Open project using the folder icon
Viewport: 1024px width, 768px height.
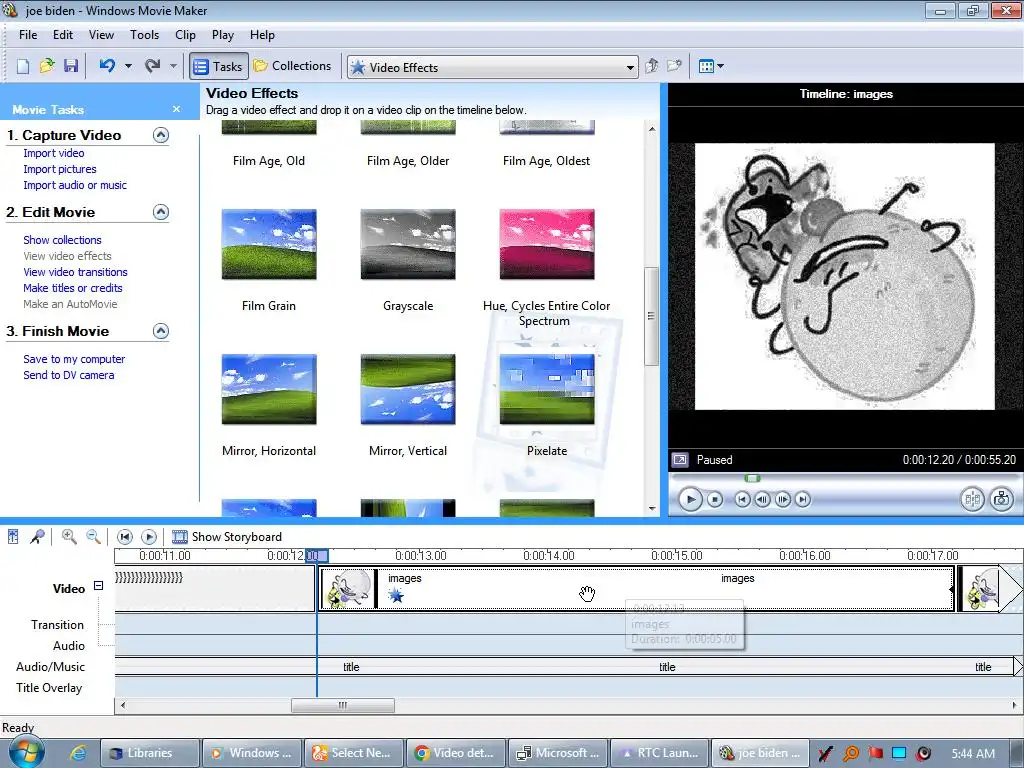point(47,66)
